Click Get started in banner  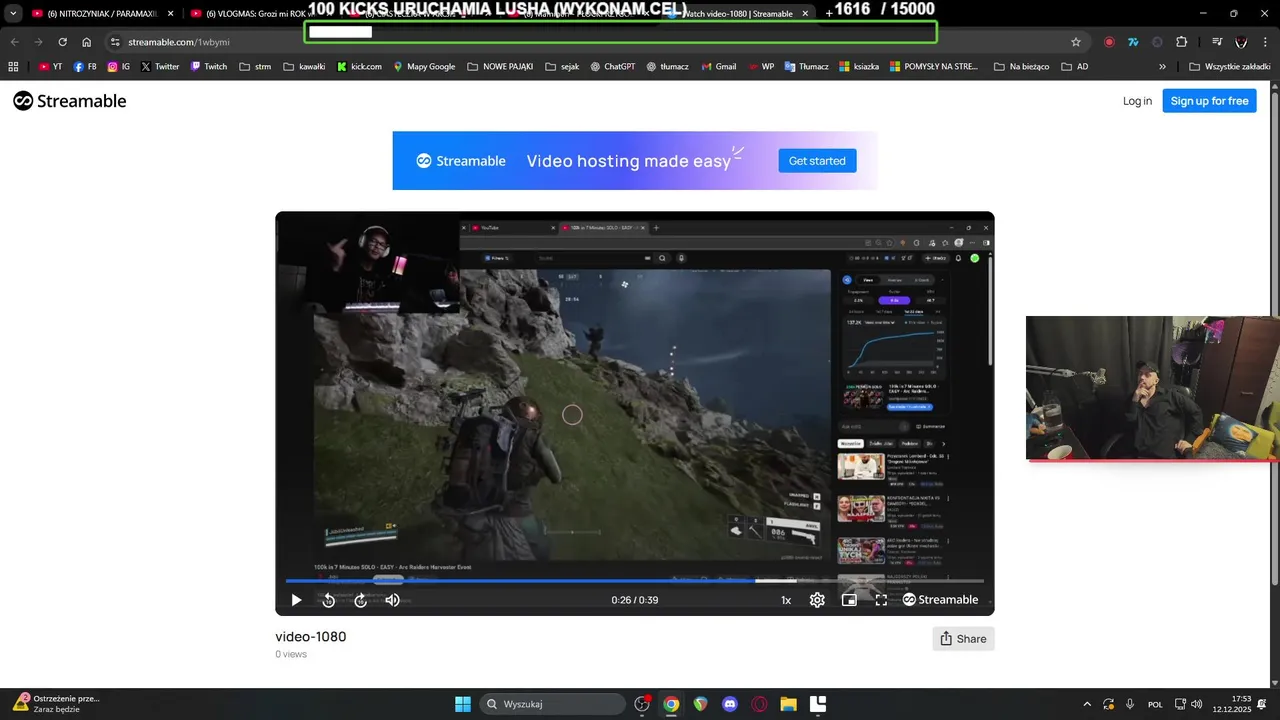(817, 161)
